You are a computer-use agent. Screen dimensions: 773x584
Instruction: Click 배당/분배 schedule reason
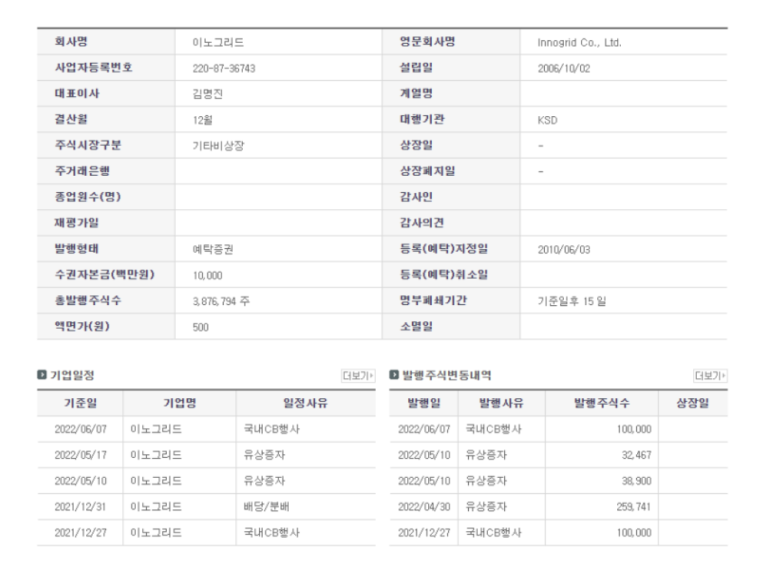click(x=266, y=507)
